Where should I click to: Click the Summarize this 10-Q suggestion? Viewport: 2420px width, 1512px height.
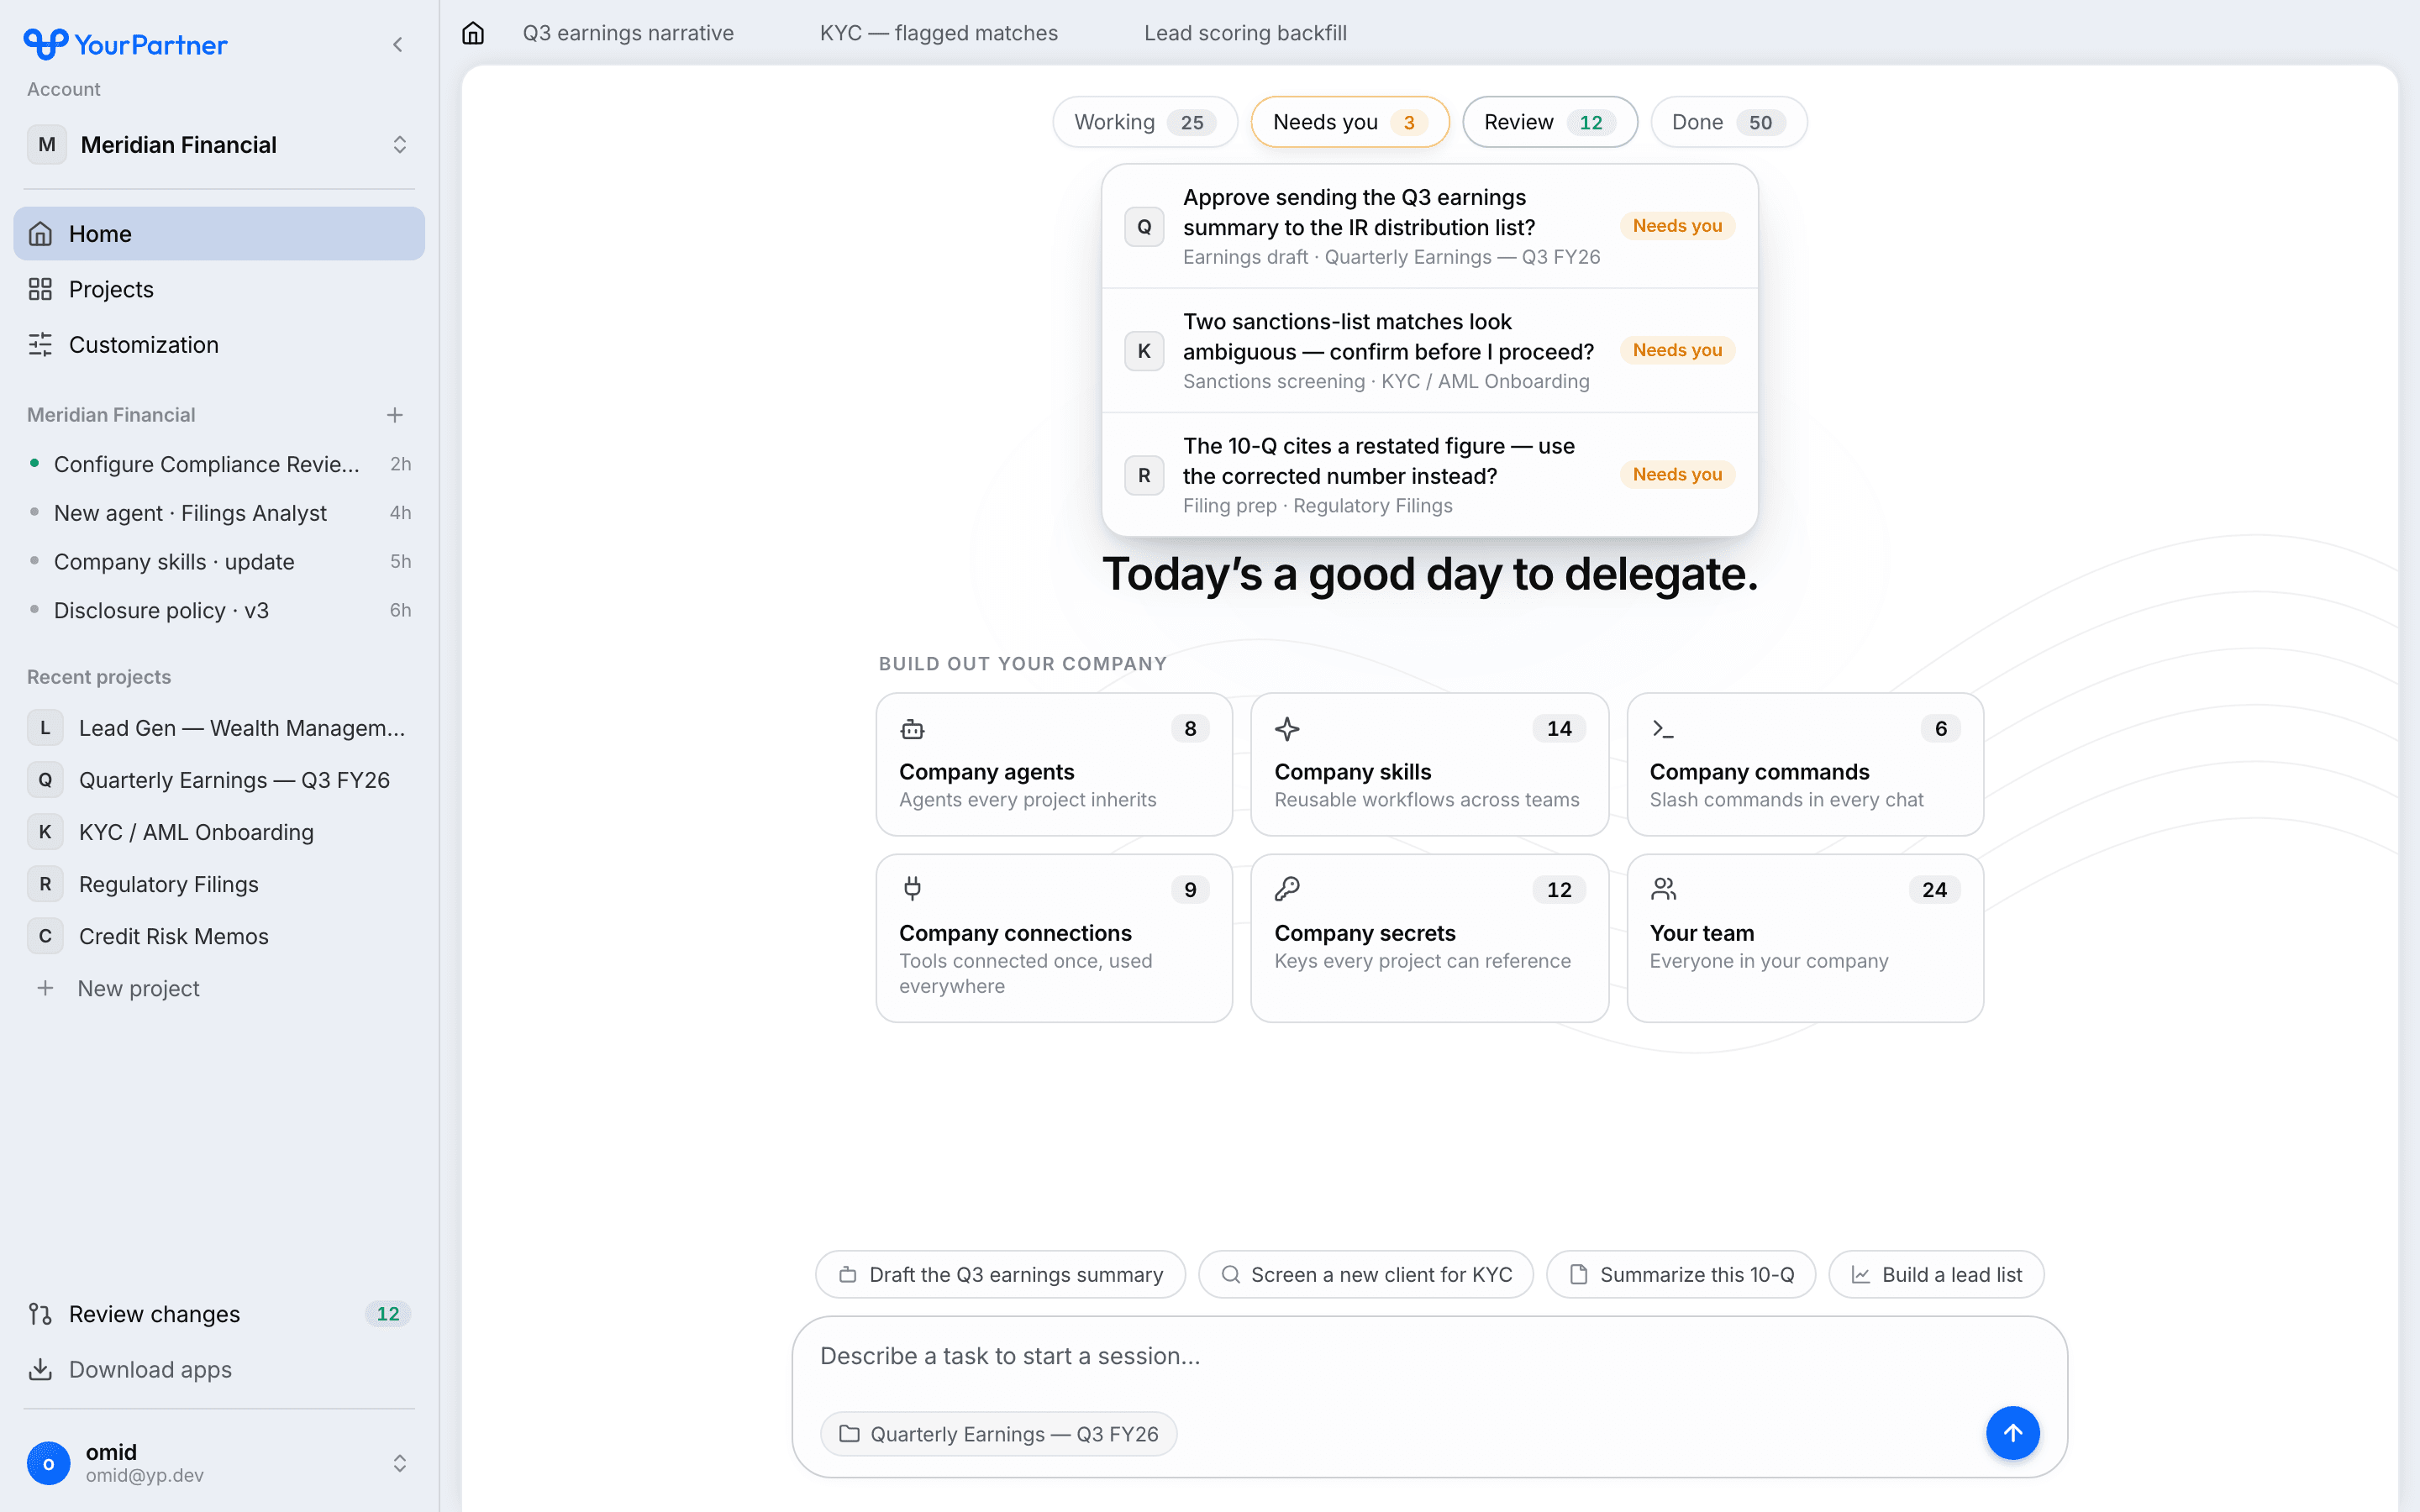[1681, 1274]
